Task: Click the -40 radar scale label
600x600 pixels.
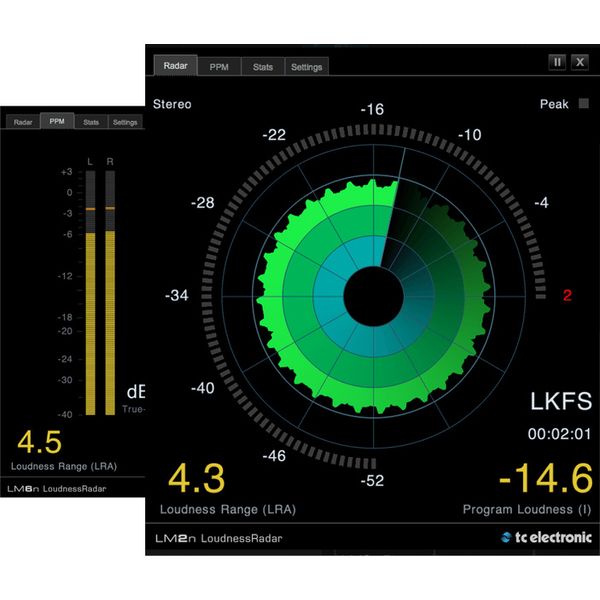Action: click(203, 388)
